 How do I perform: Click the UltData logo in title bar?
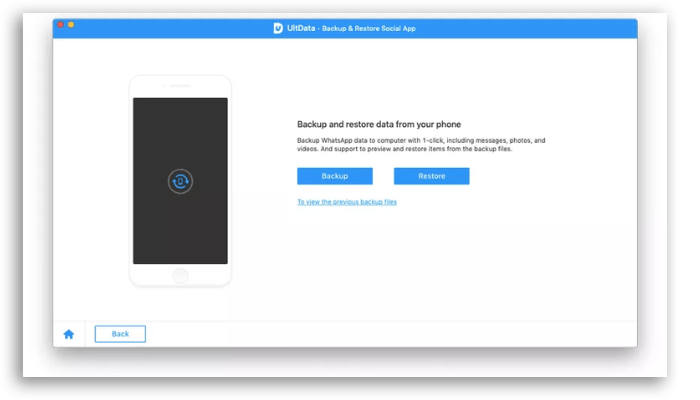click(x=278, y=28)
